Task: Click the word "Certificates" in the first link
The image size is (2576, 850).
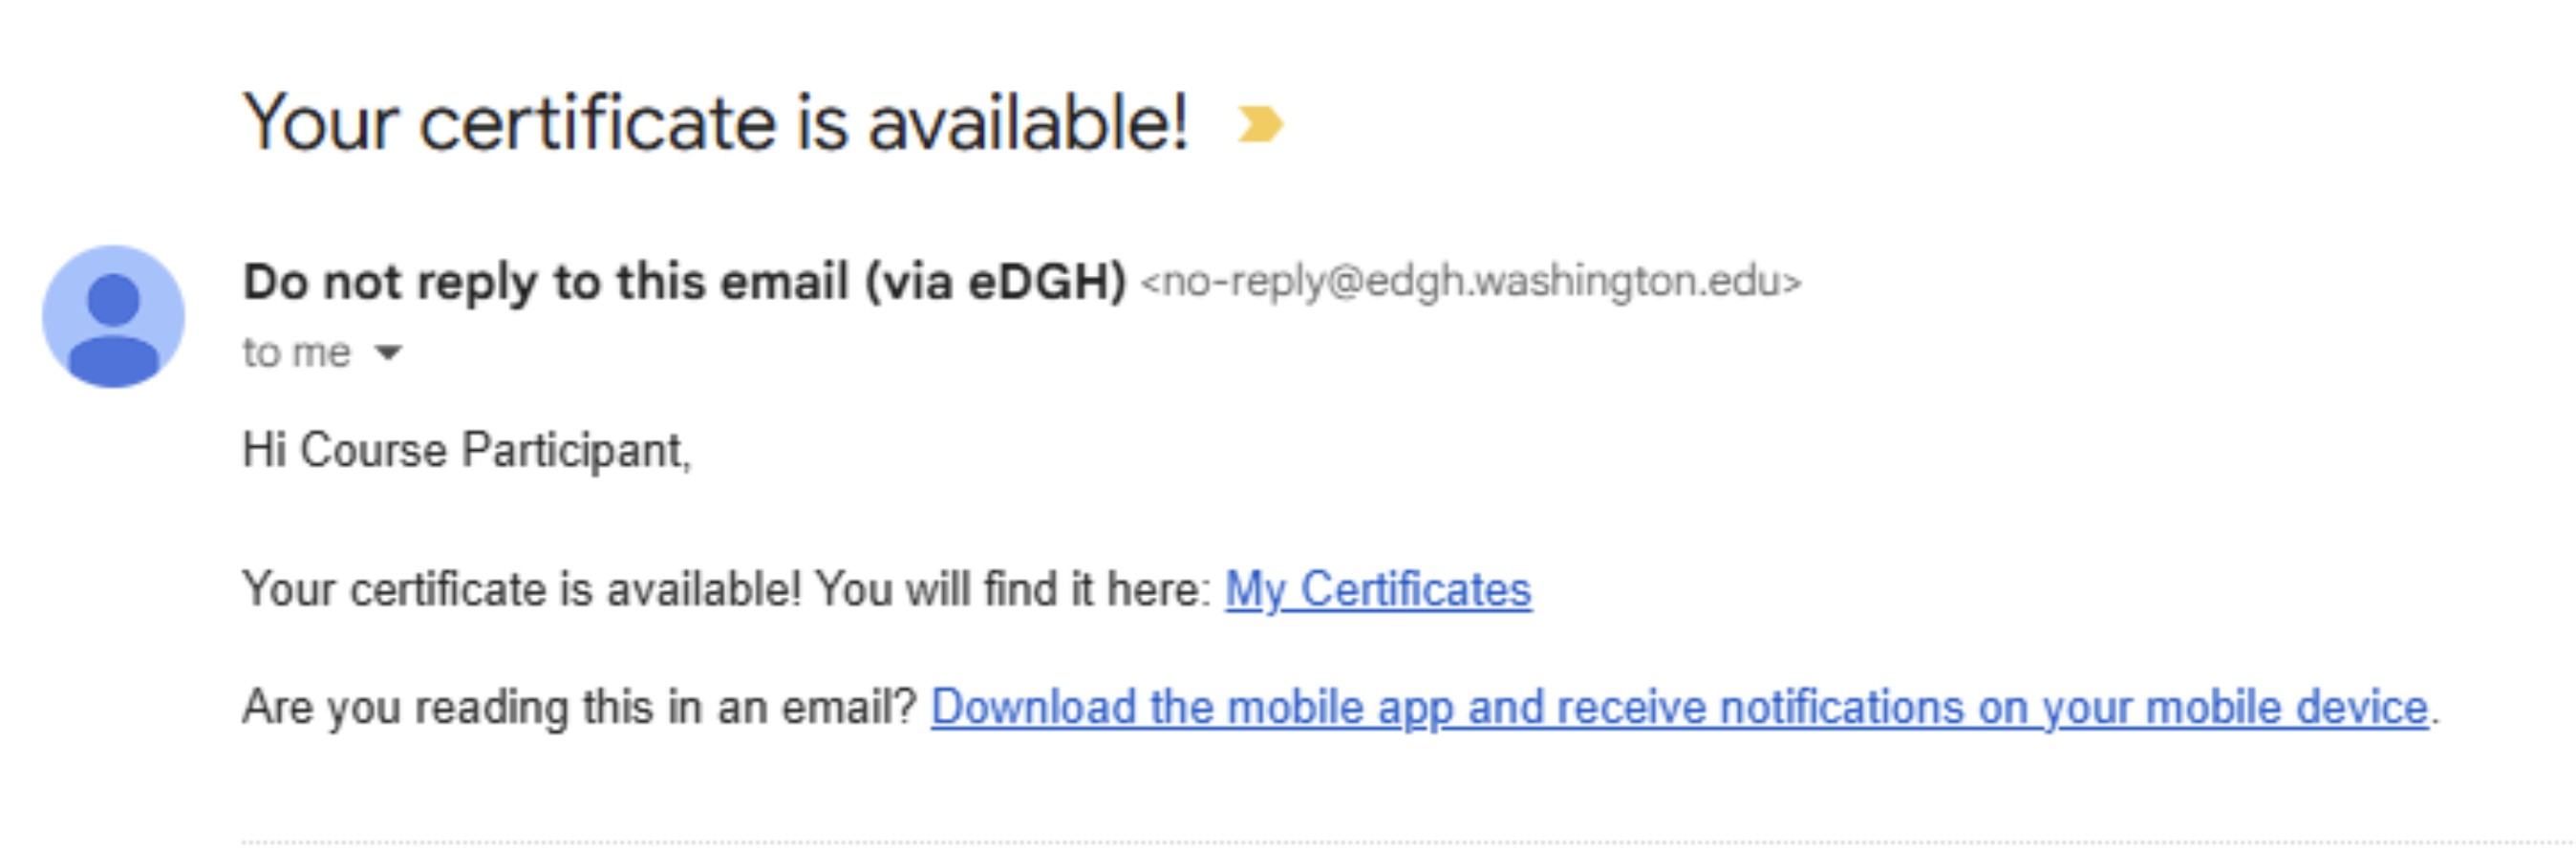Action: click(x=1415, y=589)
